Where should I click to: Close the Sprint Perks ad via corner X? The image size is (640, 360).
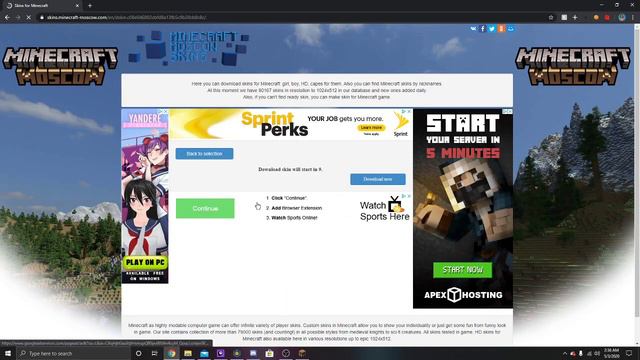point(409,111)
